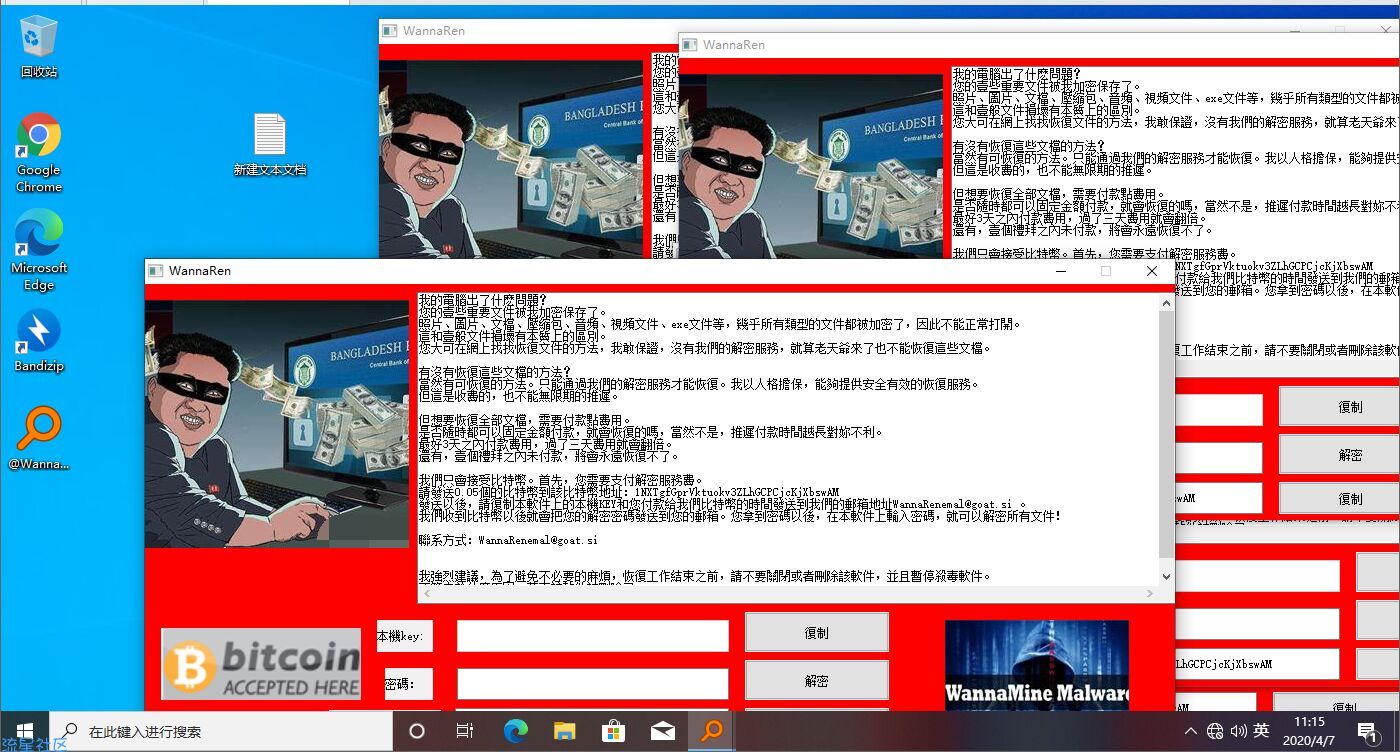
Task: Click the 我強烈建議 advice line in front window
Action: point(705,577)
